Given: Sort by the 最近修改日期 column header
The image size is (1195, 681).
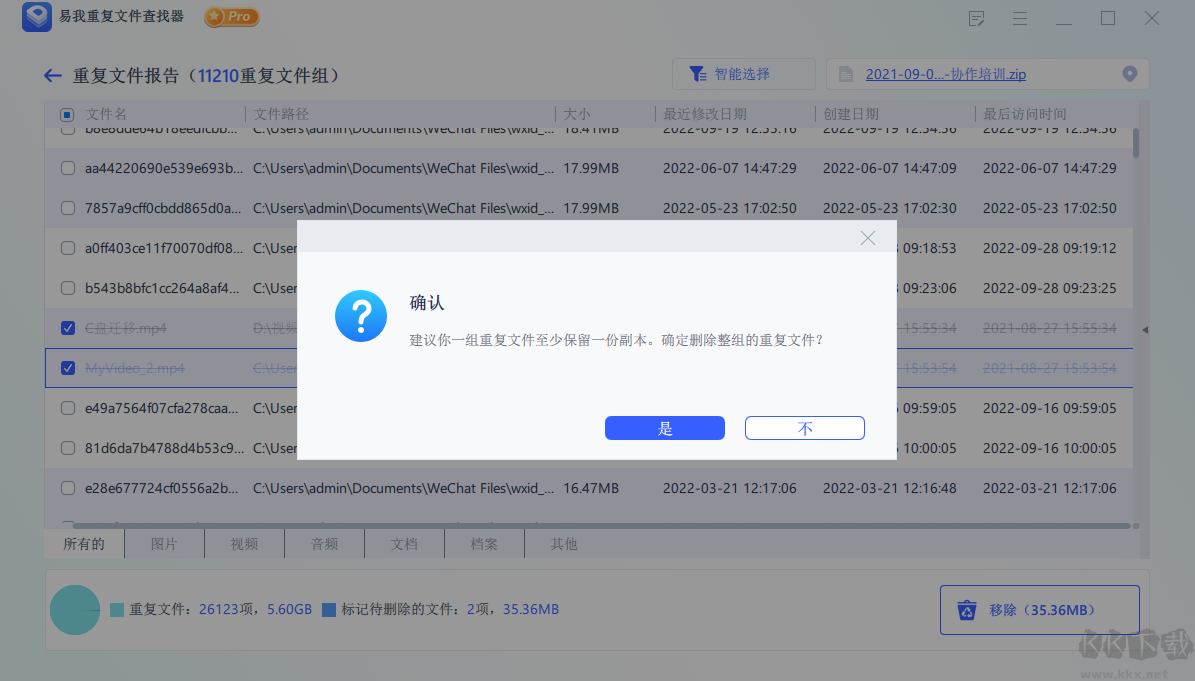Looking at the screenshot, I should pyautogui.click(x=705, y=114).
